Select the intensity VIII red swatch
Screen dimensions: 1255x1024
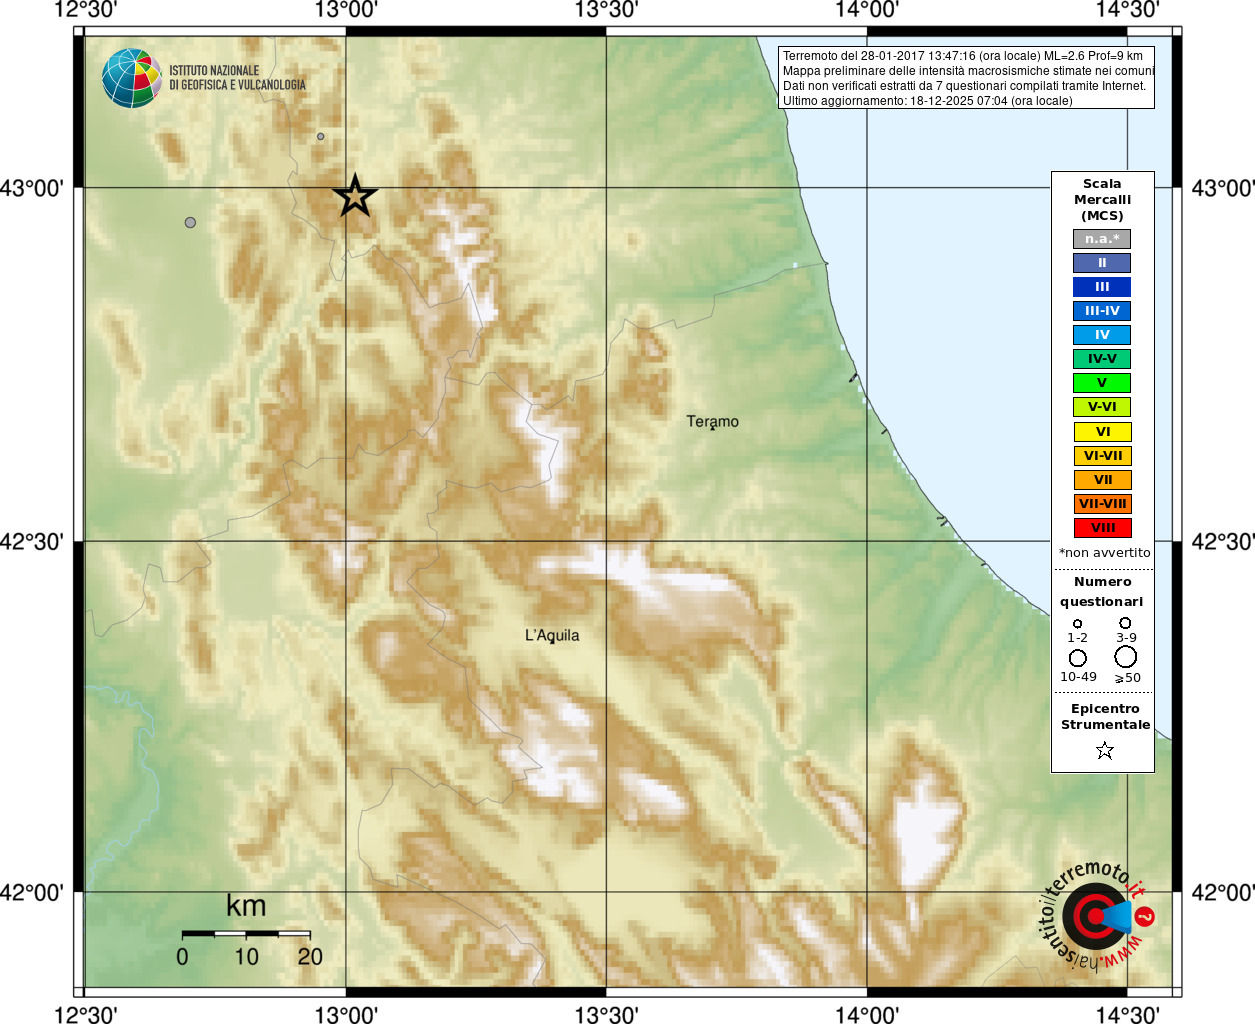tap(1102, 528)
